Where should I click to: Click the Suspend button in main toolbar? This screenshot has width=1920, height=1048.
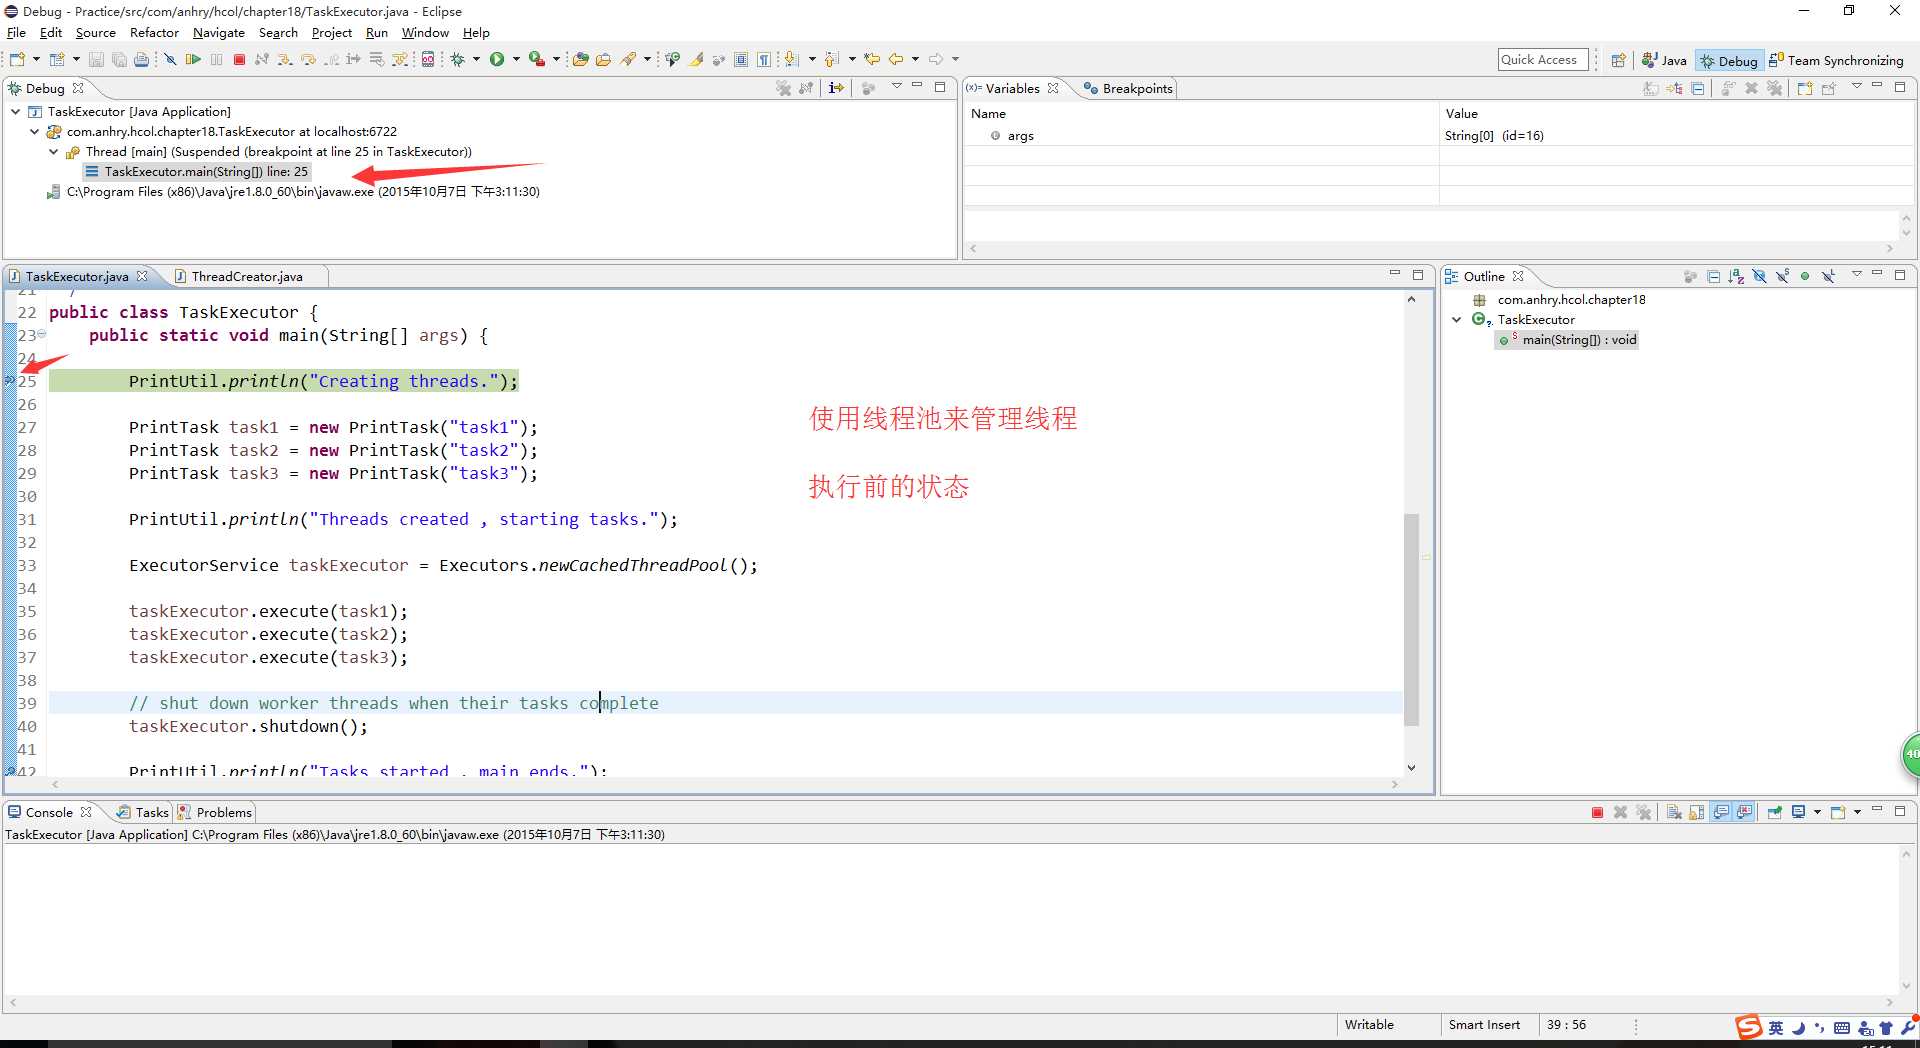[x=216, y=59]
